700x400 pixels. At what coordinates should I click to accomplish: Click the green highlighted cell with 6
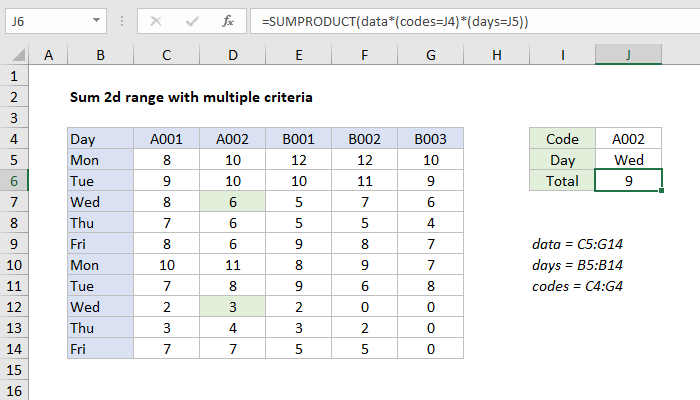[x=232, y=200]
